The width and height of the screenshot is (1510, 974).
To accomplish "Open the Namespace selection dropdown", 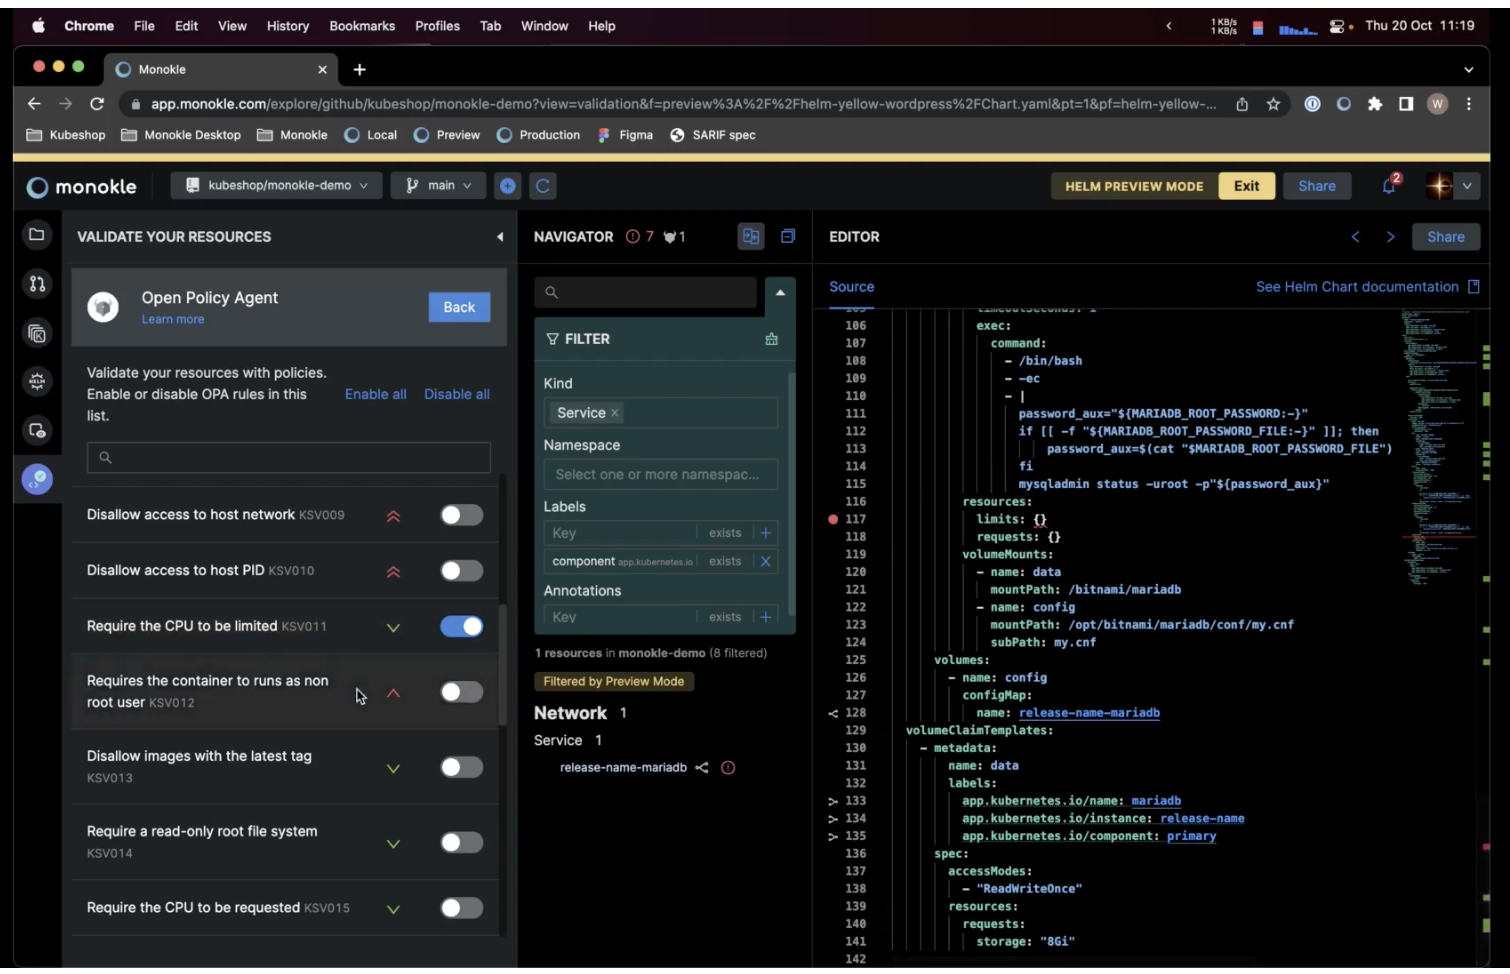I will (661, 475).
